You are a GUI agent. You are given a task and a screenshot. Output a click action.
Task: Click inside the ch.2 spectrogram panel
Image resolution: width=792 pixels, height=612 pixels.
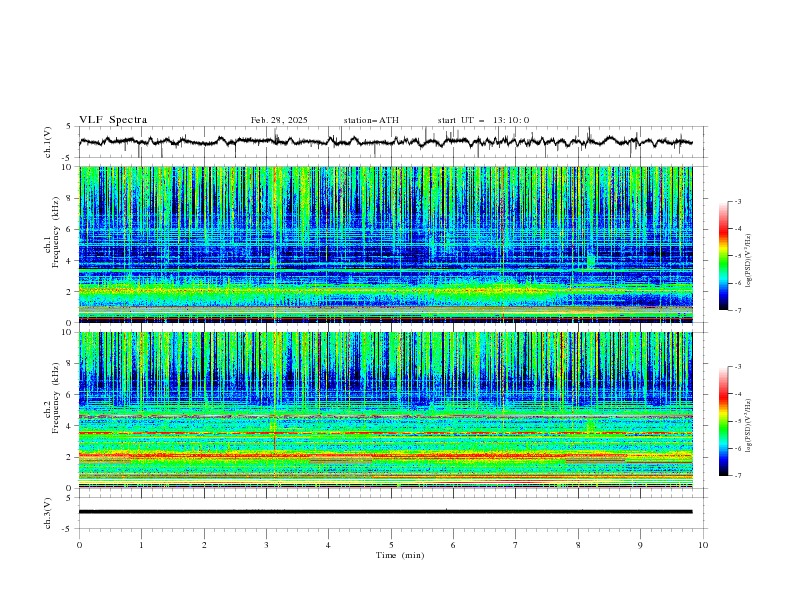tap(385, 410)
